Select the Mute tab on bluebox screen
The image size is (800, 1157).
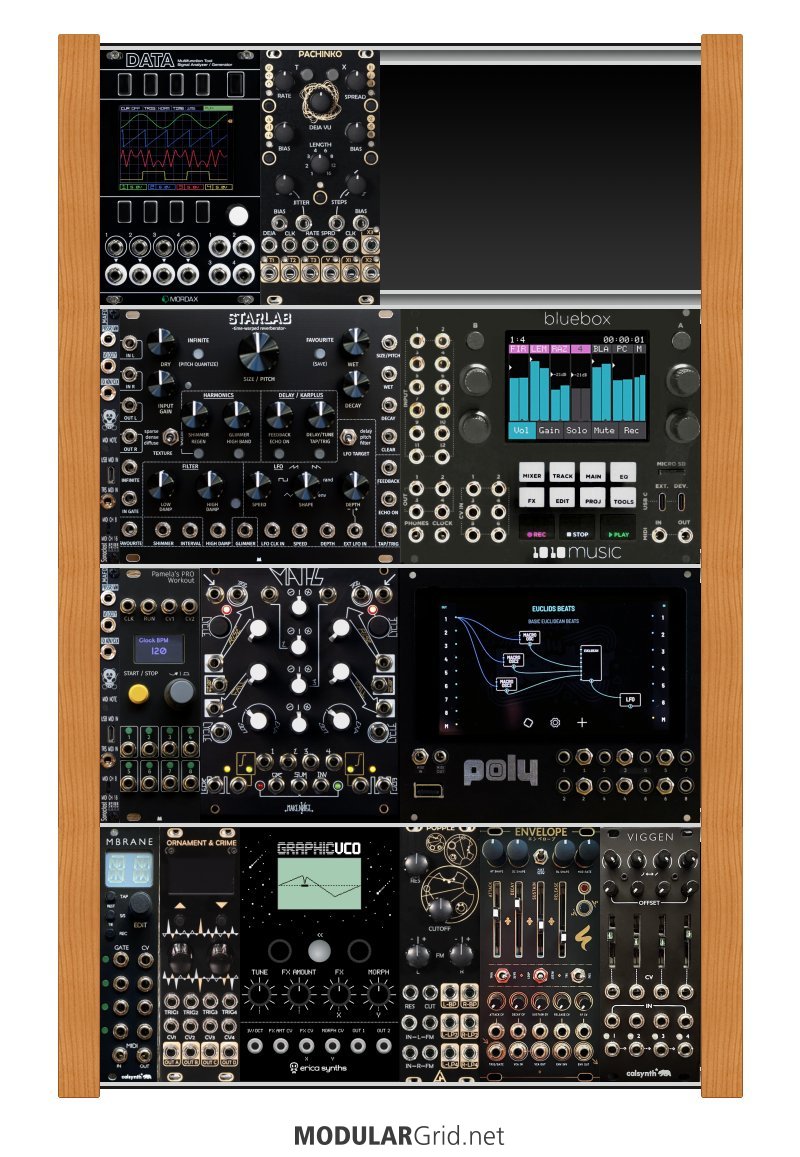coord(604,430)
